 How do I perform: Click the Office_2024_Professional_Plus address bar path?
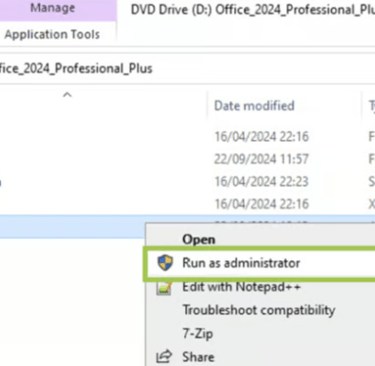click(x=76, y=69)
